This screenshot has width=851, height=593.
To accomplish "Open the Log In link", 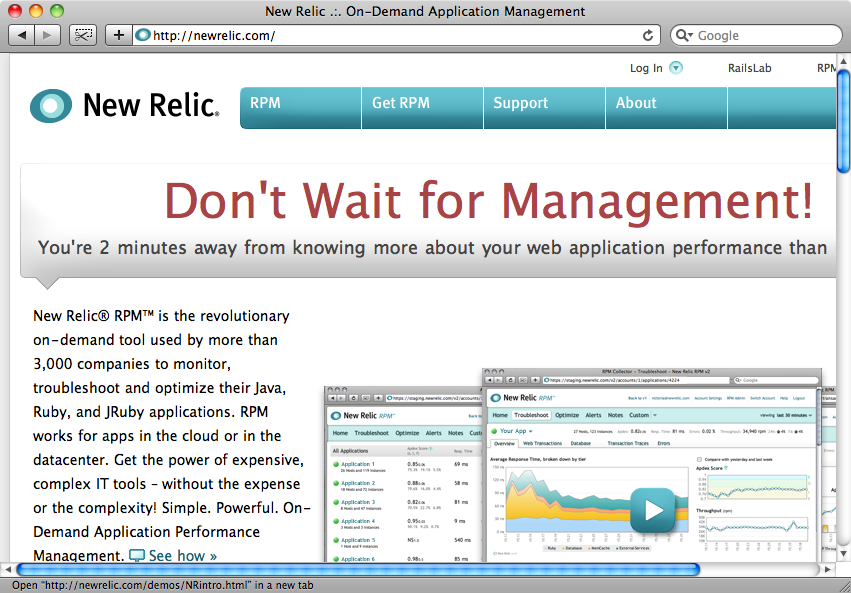I will click(x=646, y=68).
